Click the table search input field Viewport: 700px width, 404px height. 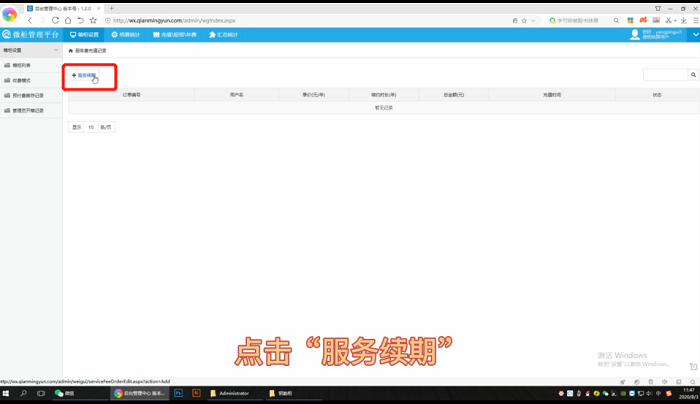coord(665,75)
